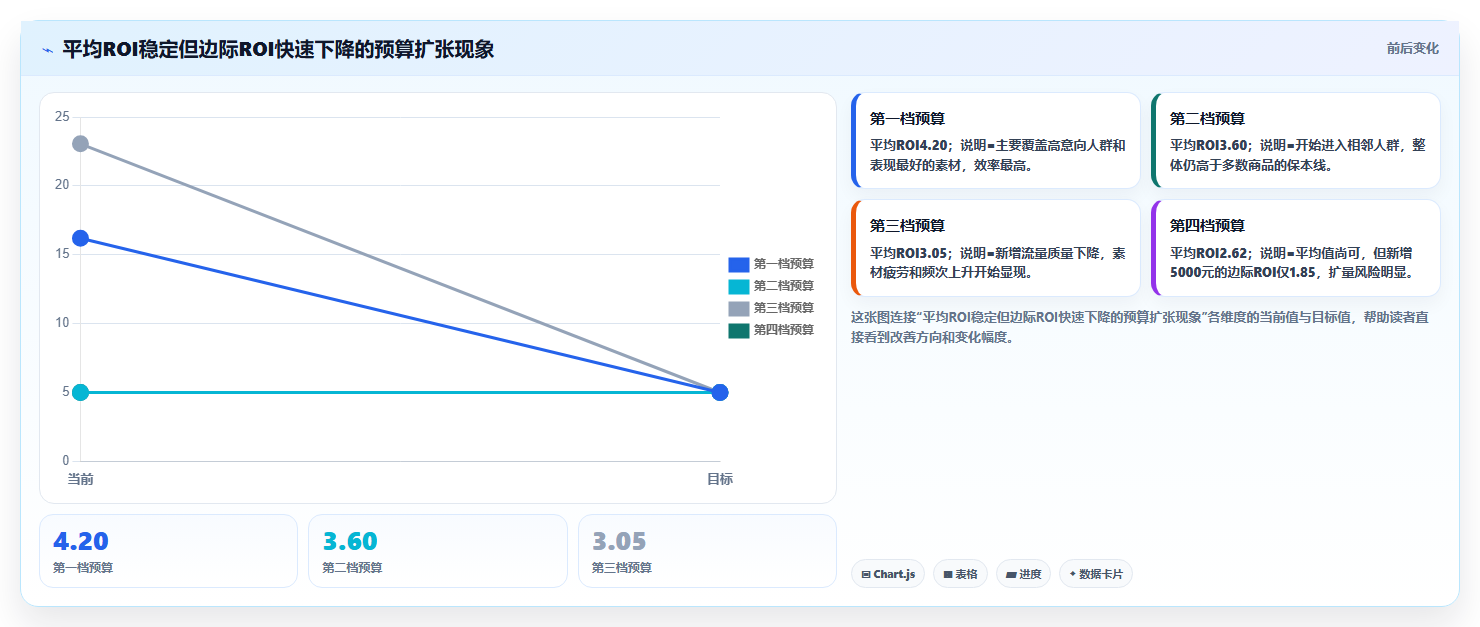Toggle the grey 第三档预算 legend swatch
The height and width of the screenshot is (627, 1480).
[738, 308]
